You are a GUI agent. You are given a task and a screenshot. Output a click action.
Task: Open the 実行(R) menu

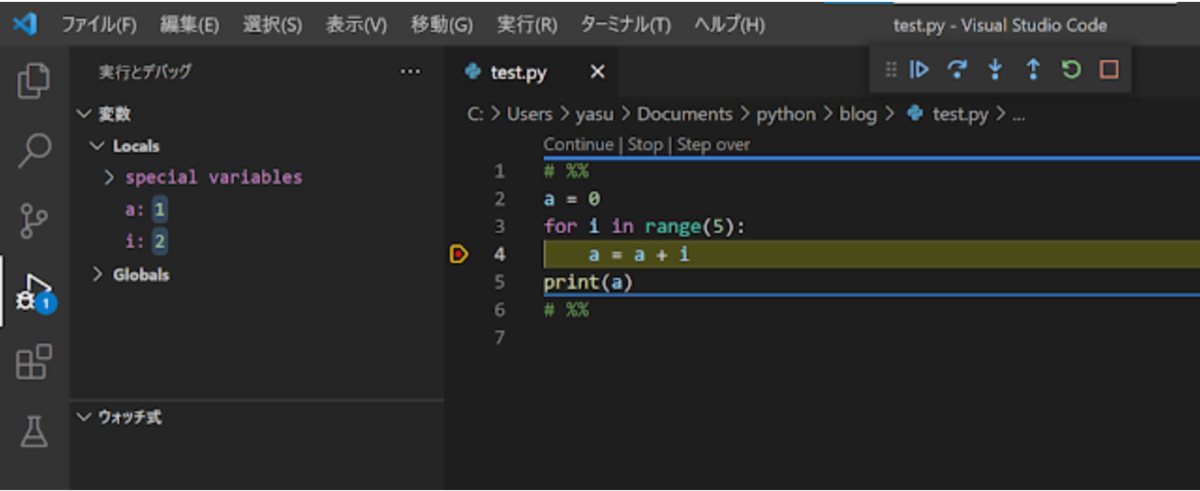click(x=527, y=25)
